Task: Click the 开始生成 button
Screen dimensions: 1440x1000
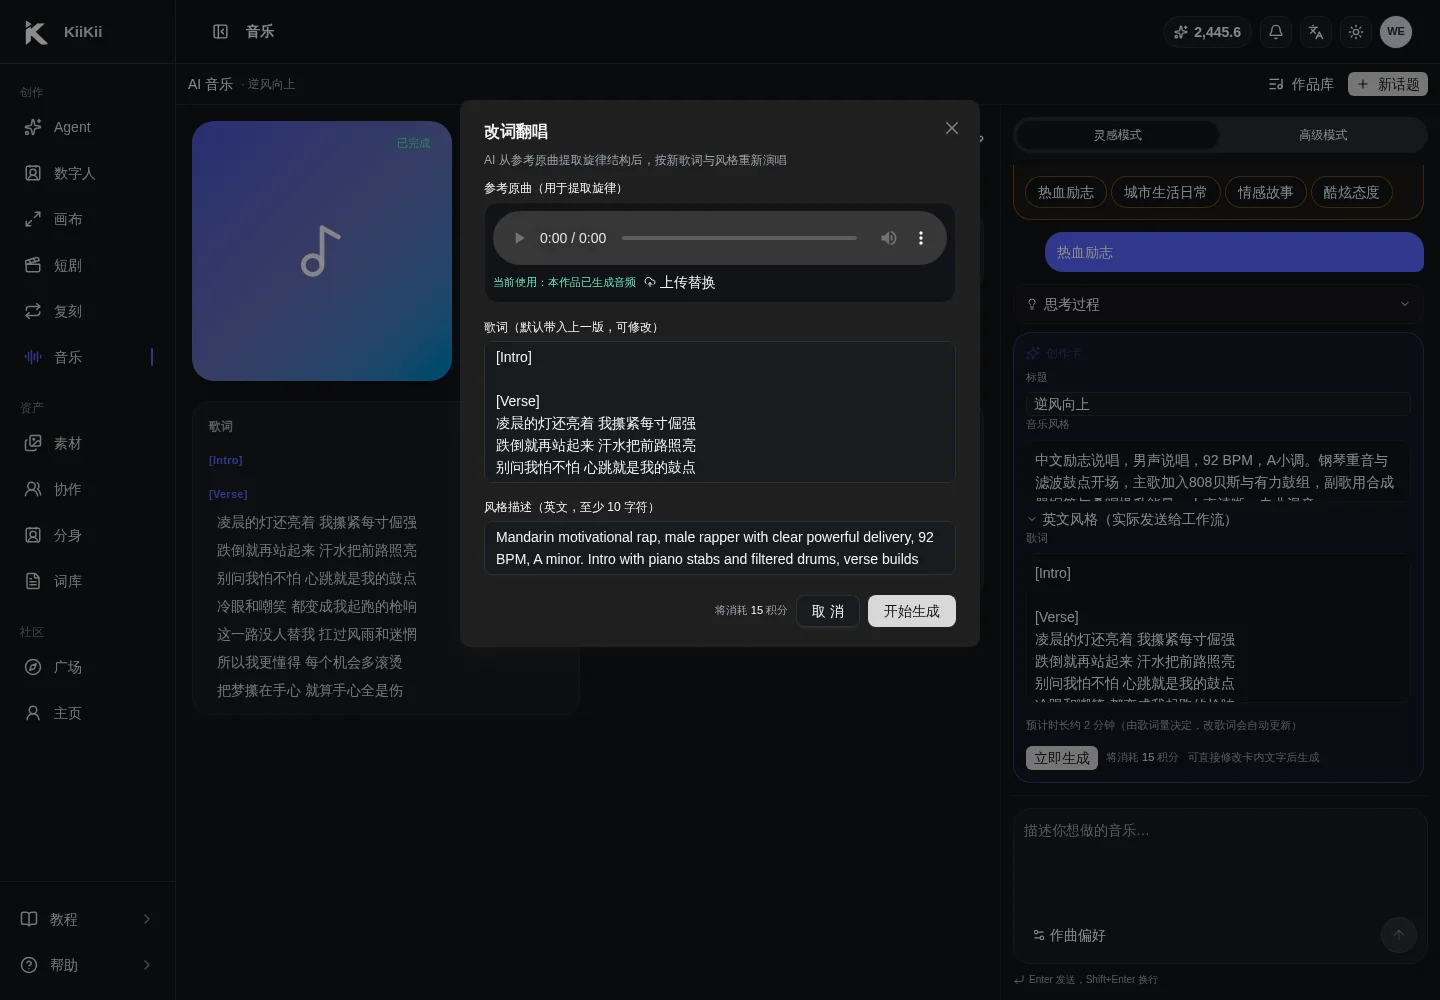Action: coord(912,611)
